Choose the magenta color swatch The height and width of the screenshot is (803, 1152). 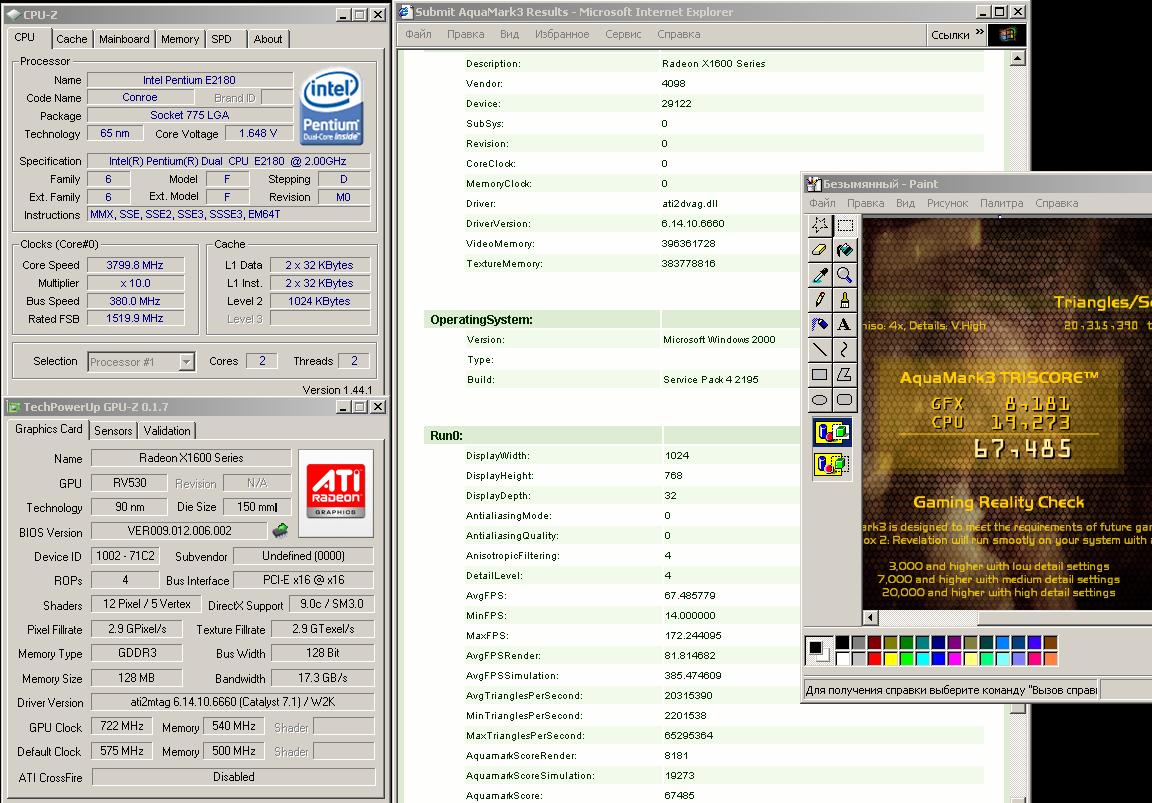(x=954, y=658)
